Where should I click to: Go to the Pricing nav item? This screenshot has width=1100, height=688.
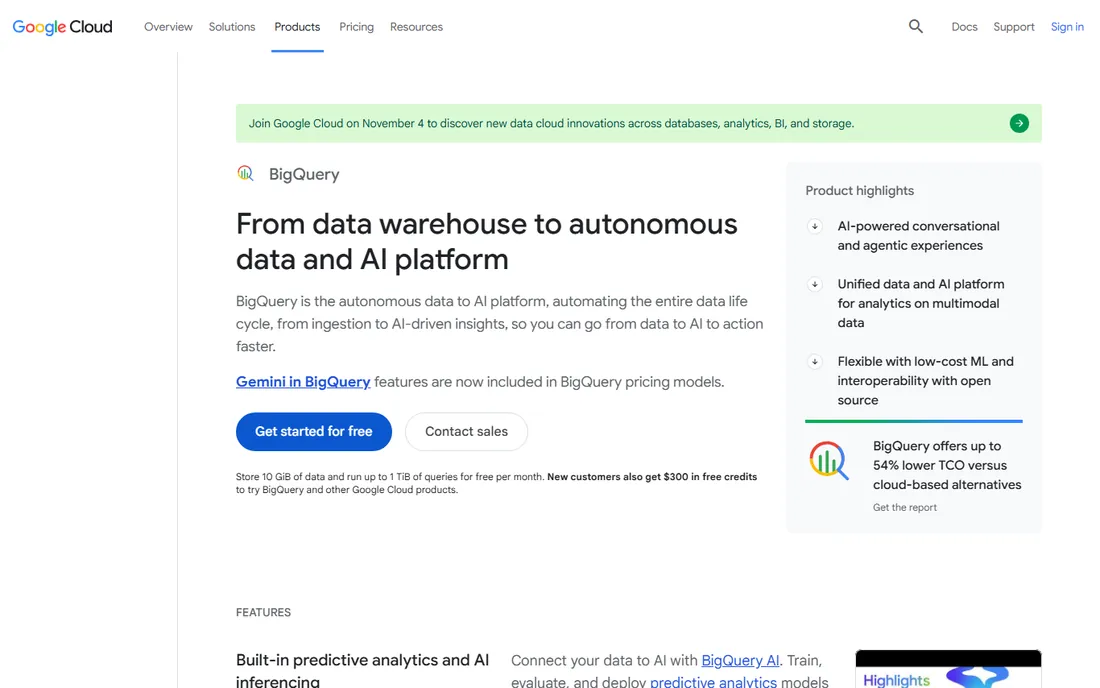tap(356, 27)
